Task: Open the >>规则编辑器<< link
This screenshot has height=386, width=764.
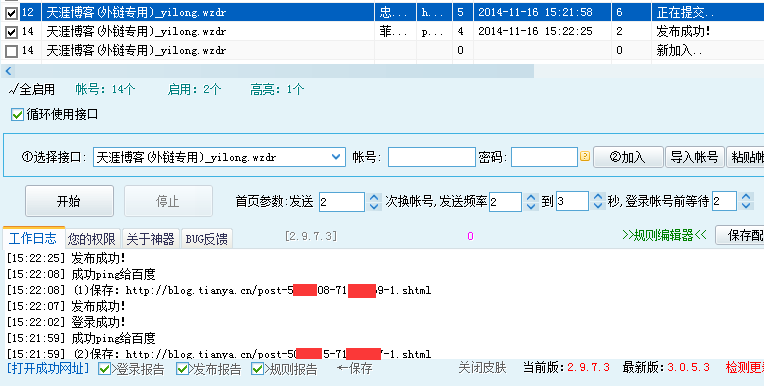Action: pyautogui.click(x=664, y=235)
